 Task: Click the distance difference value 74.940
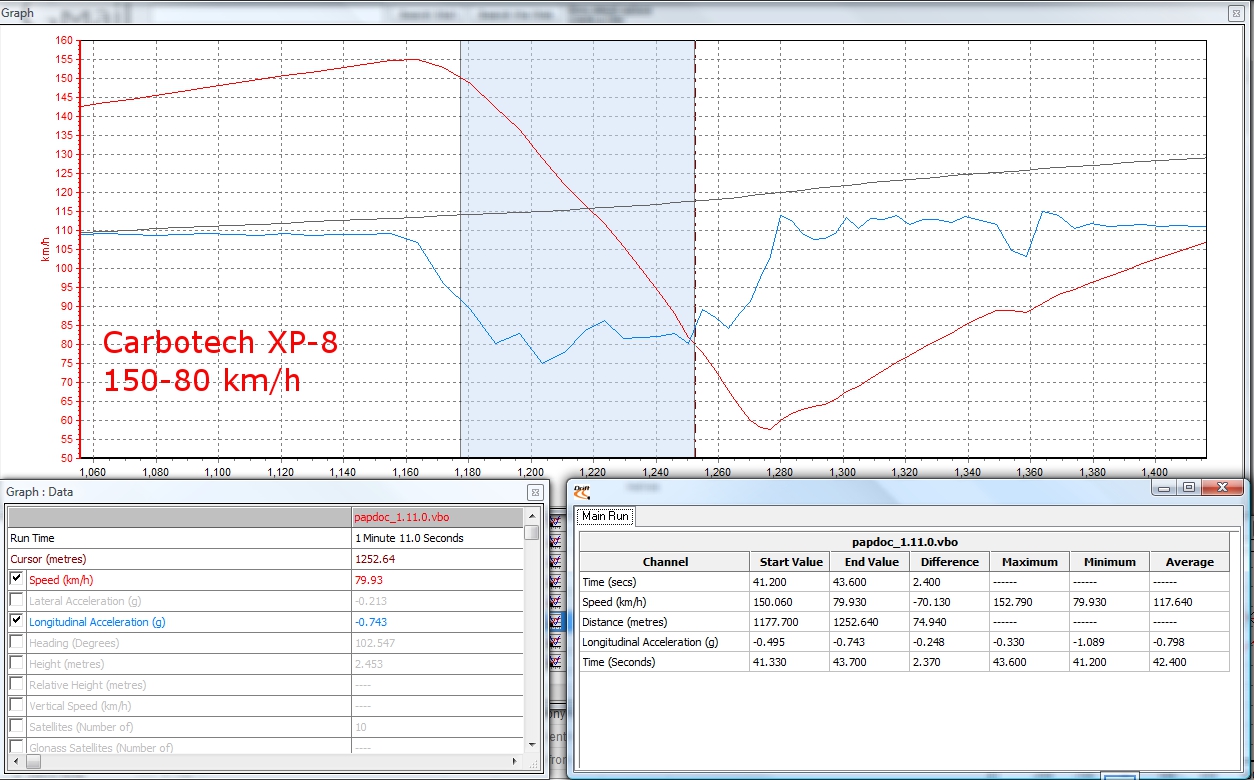point(931,622)
